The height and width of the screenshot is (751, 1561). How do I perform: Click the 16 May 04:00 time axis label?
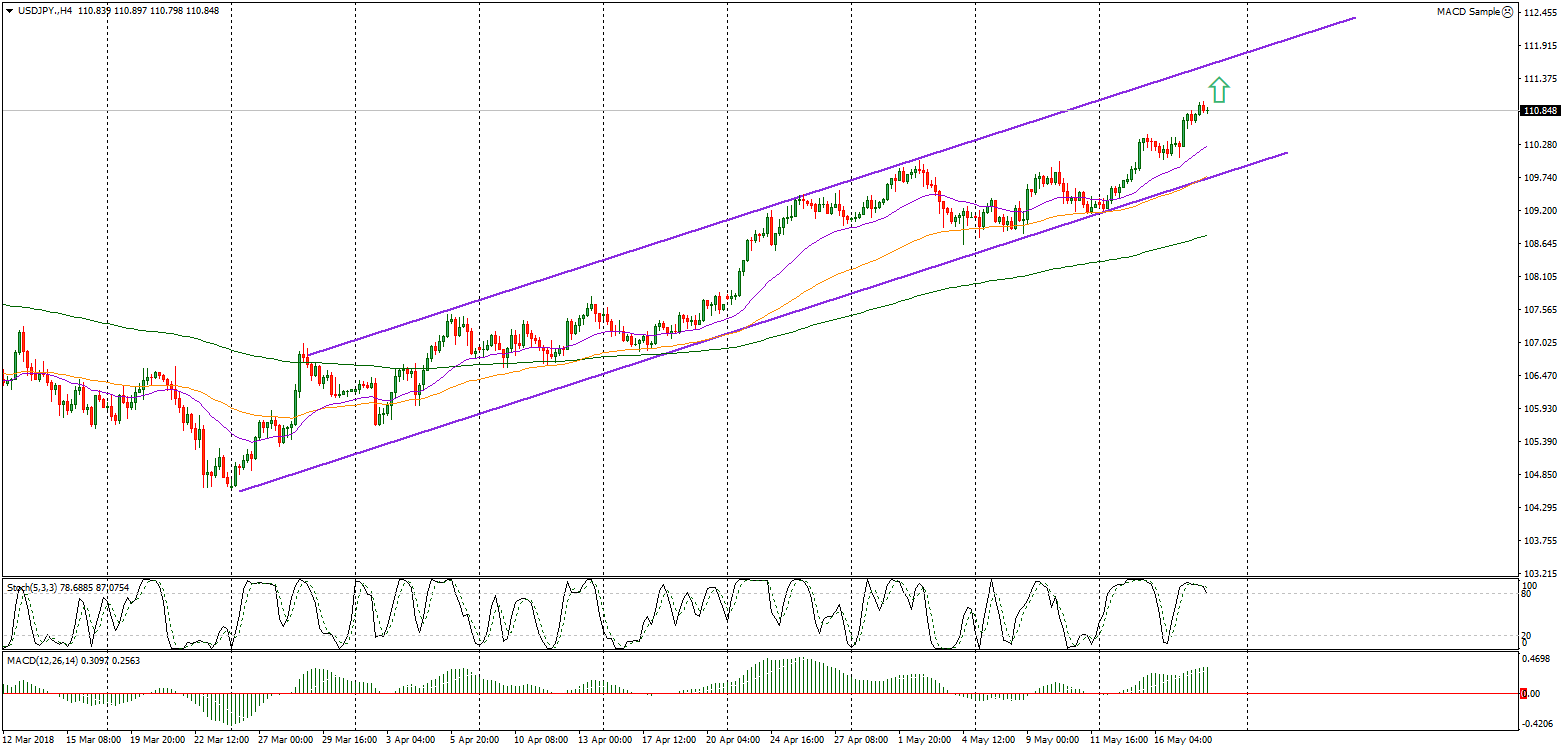tap(1185, 740)
